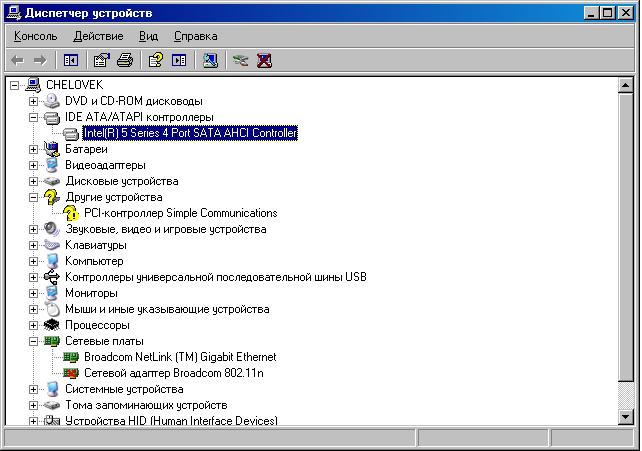Collapse the Сетевые платы node

(34, 341)
